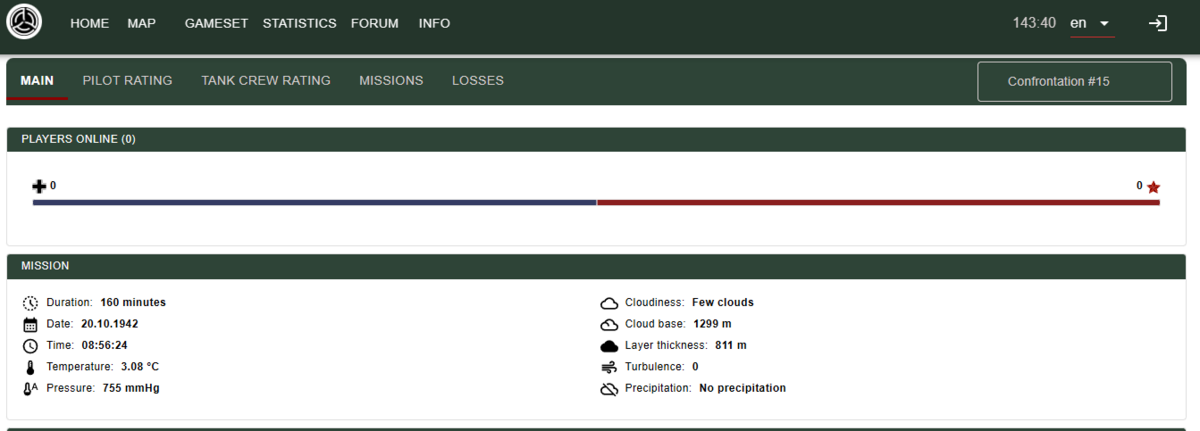Viewport: 1200px width, 431px height.
Task: Open the MAP menu item
Action: (x=141, y=23)
